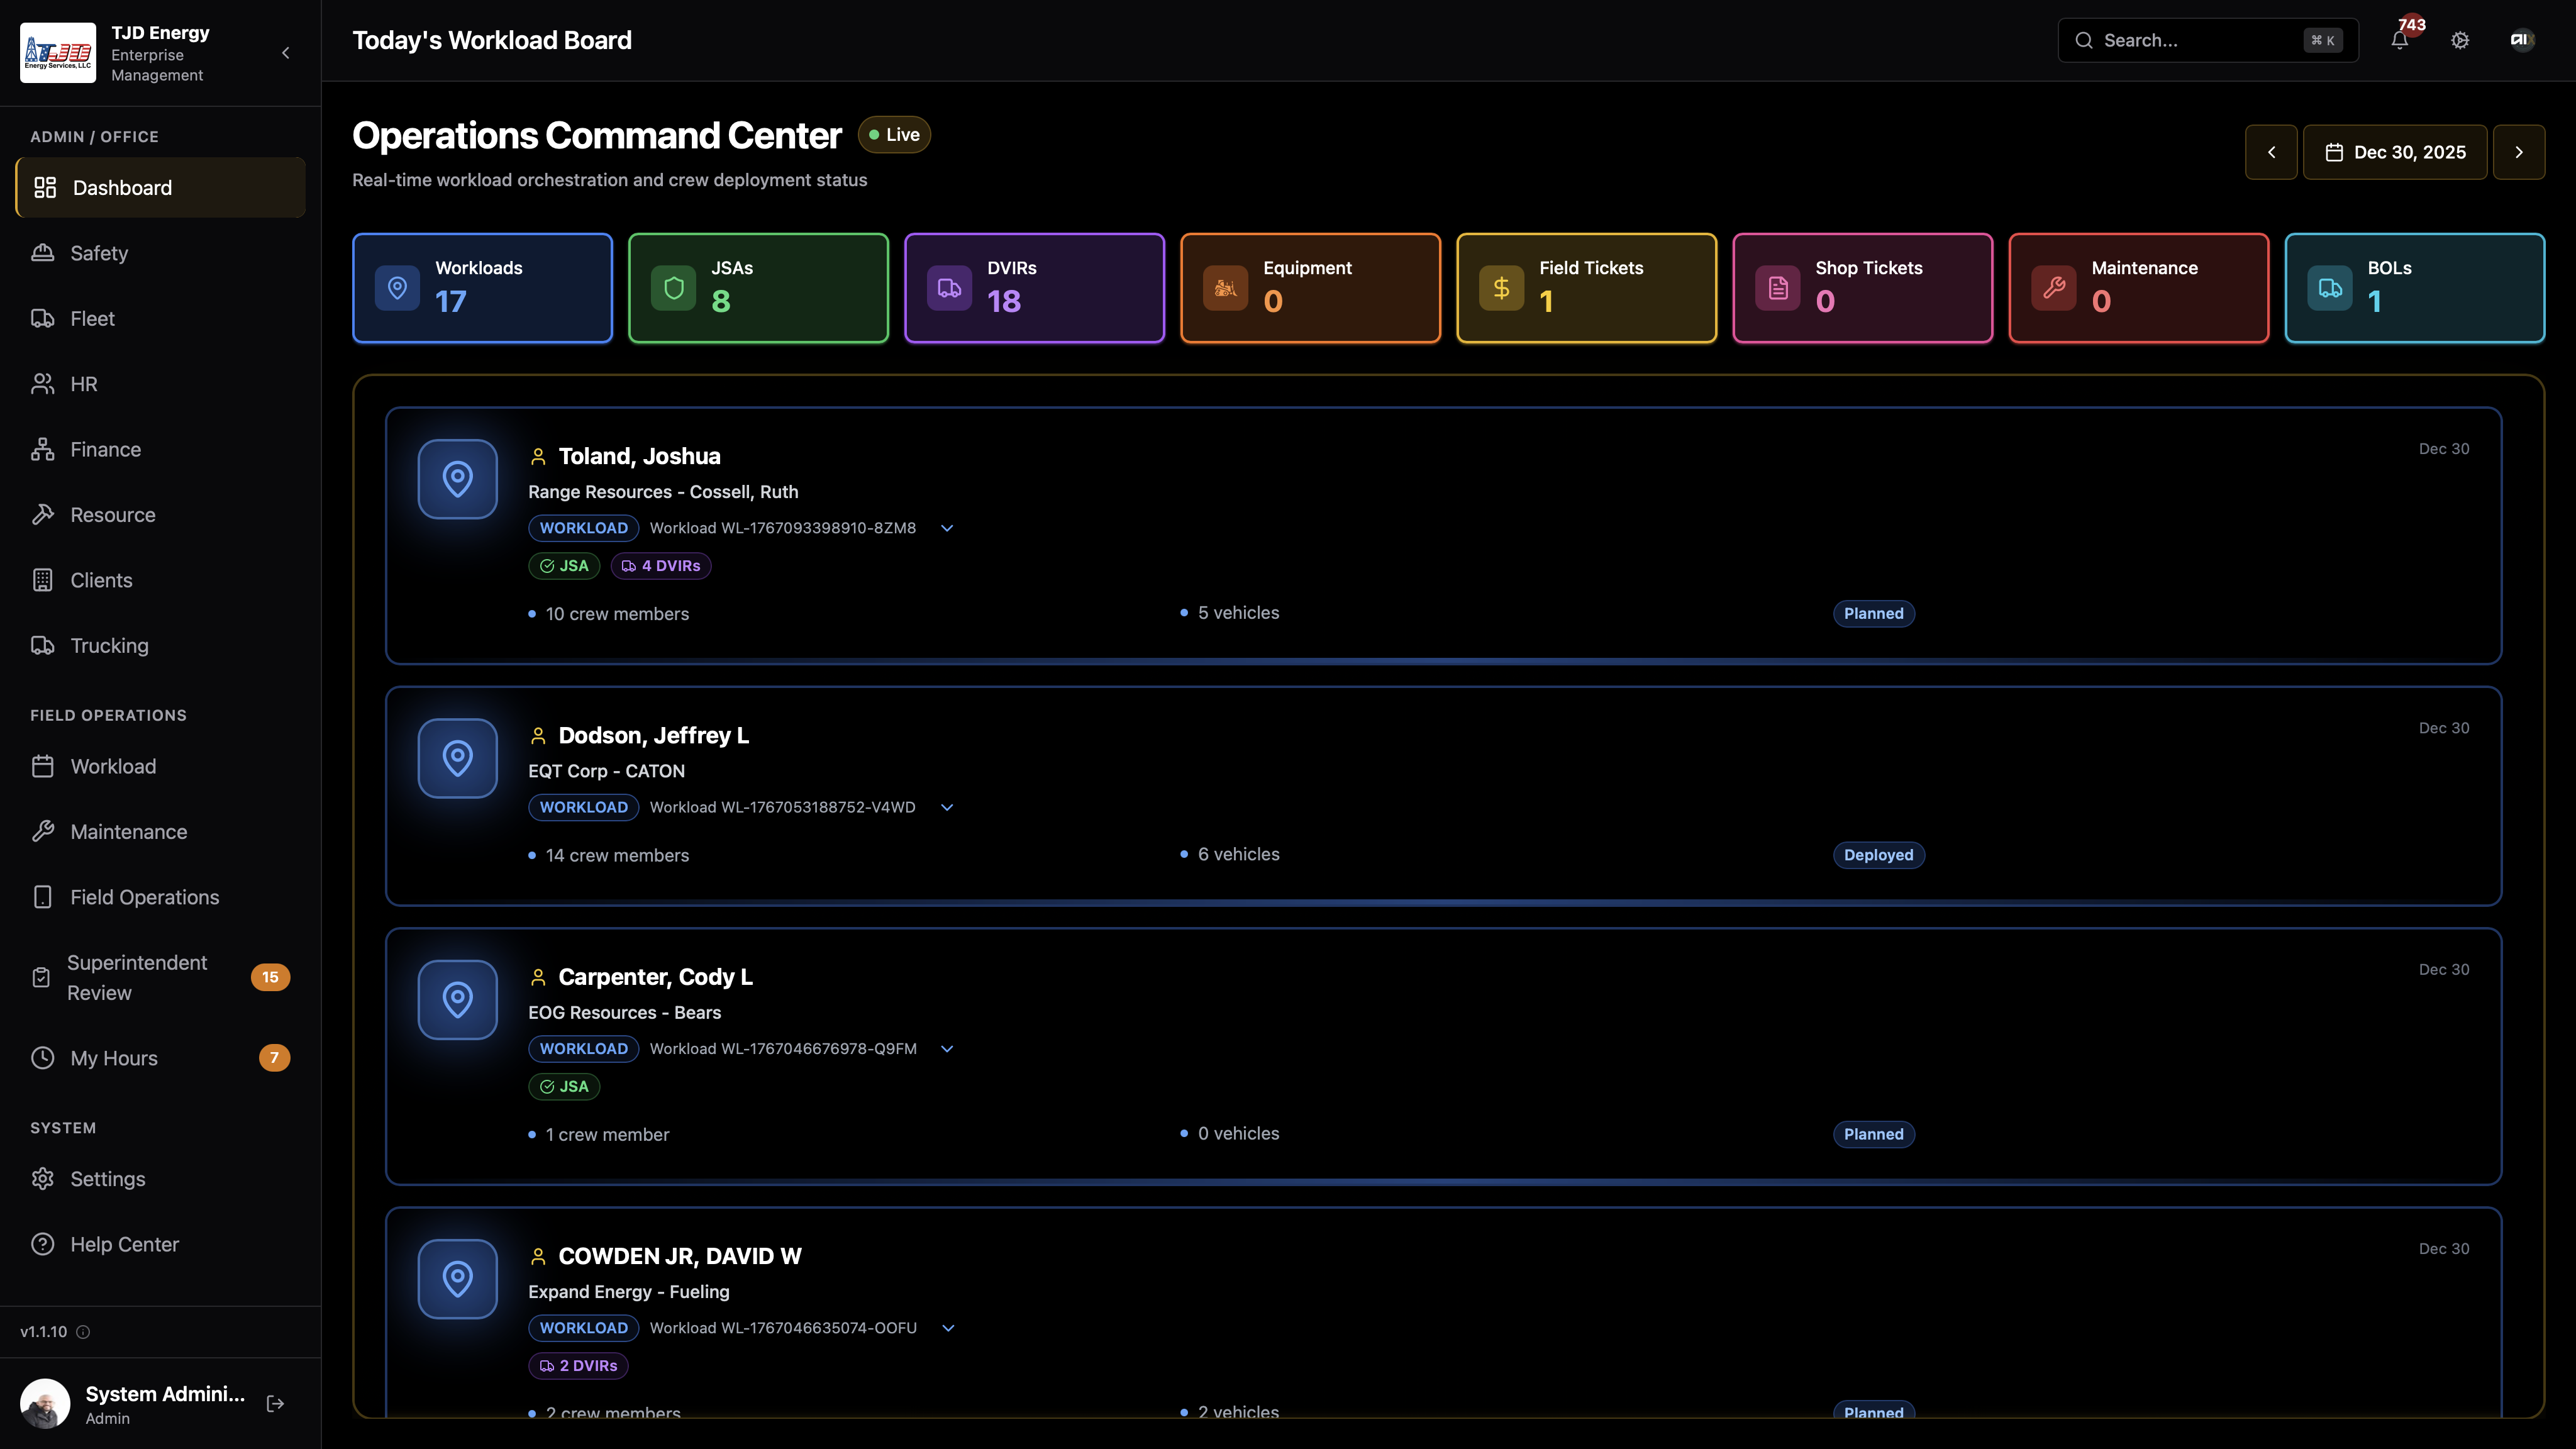Open the gear settings icon in header

coord(2460,40)
